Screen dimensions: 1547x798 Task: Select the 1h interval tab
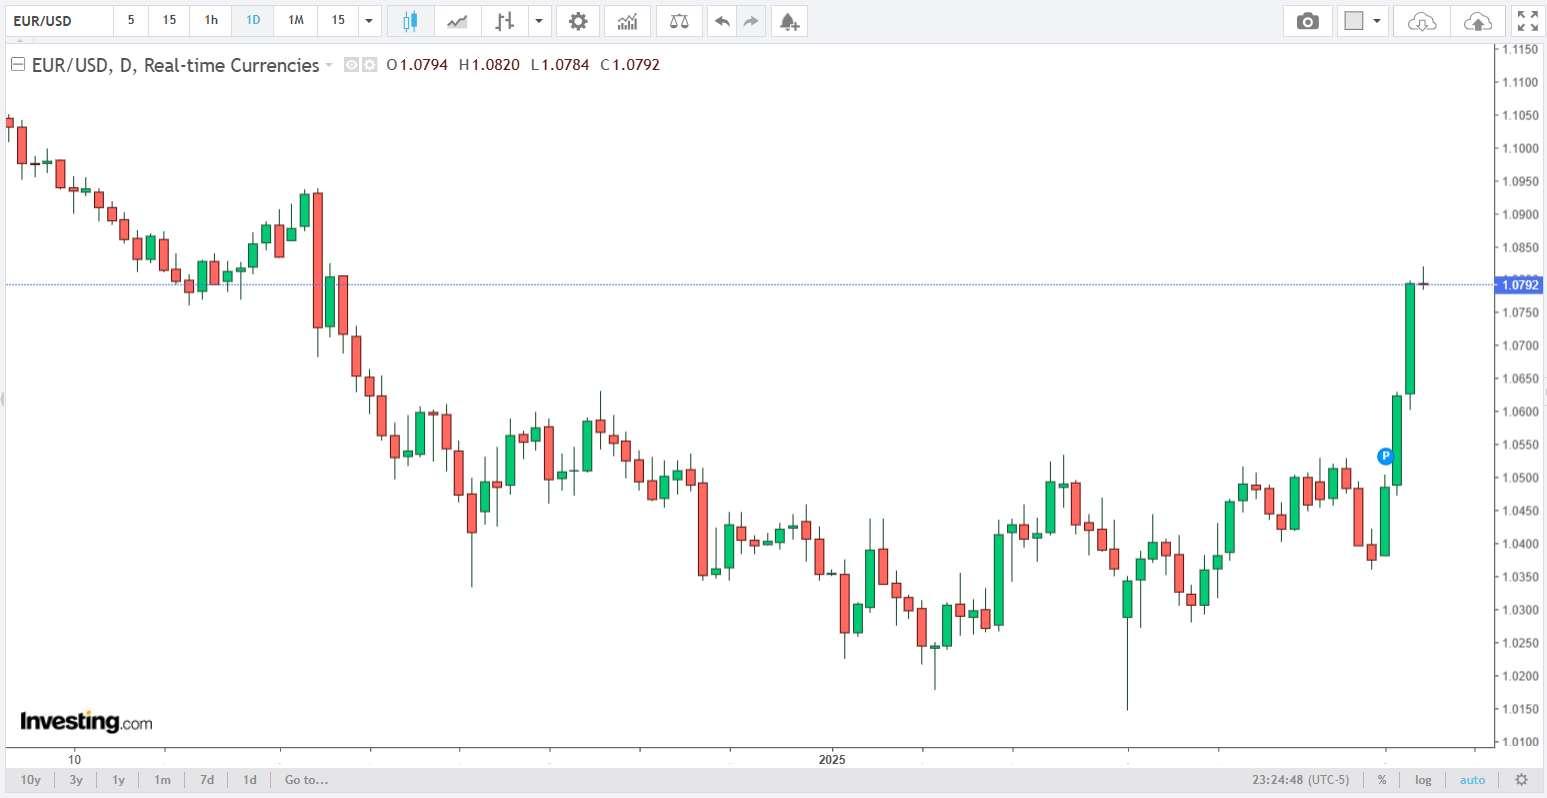pos(211,21)
